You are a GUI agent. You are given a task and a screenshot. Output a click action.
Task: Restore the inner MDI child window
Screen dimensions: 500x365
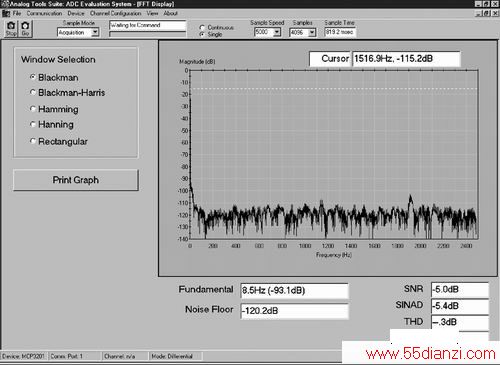(487, 13)
